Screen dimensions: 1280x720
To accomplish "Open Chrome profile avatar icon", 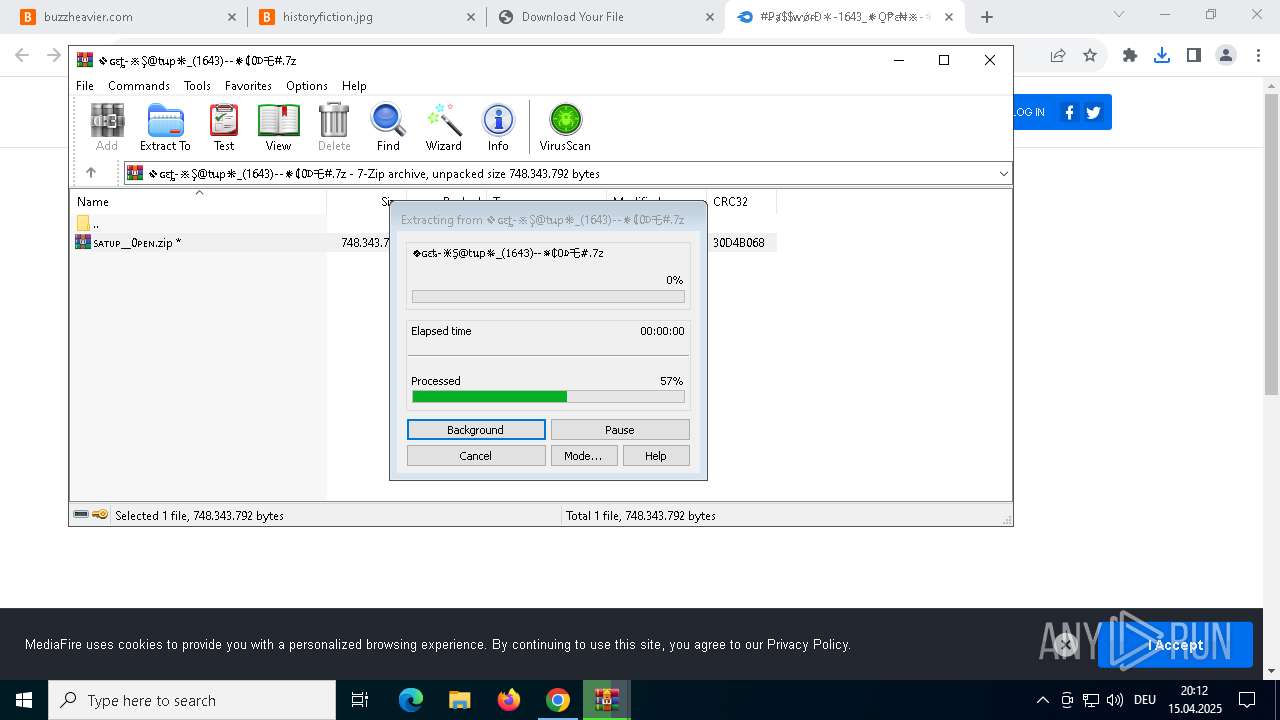I will 1226,56.
